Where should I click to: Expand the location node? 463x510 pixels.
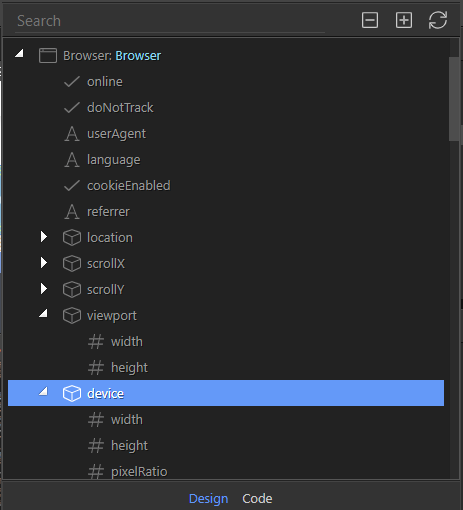(x=44, y=237)
